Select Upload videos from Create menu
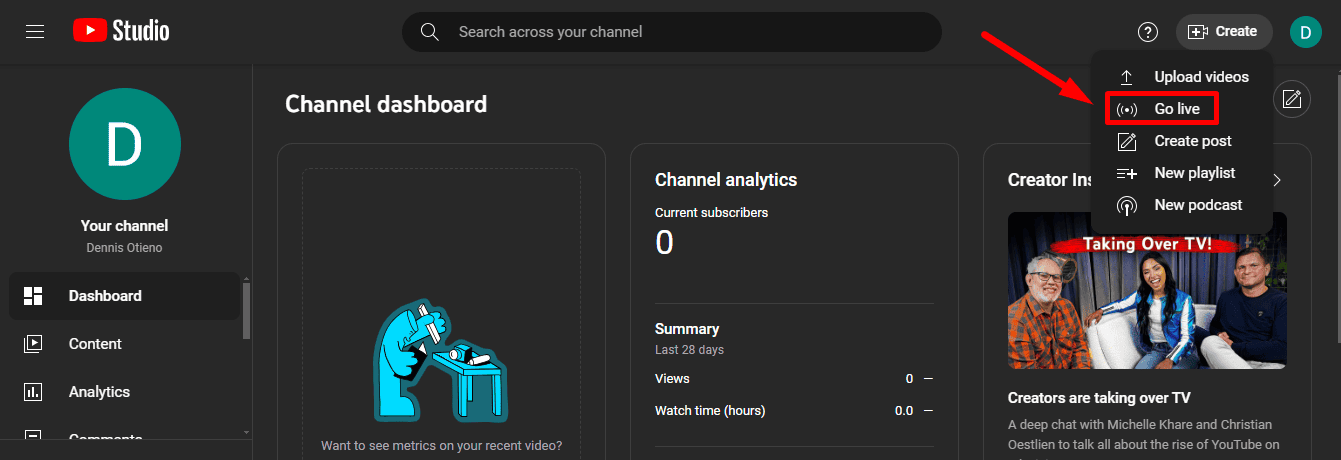 [x=1200, y=77]
